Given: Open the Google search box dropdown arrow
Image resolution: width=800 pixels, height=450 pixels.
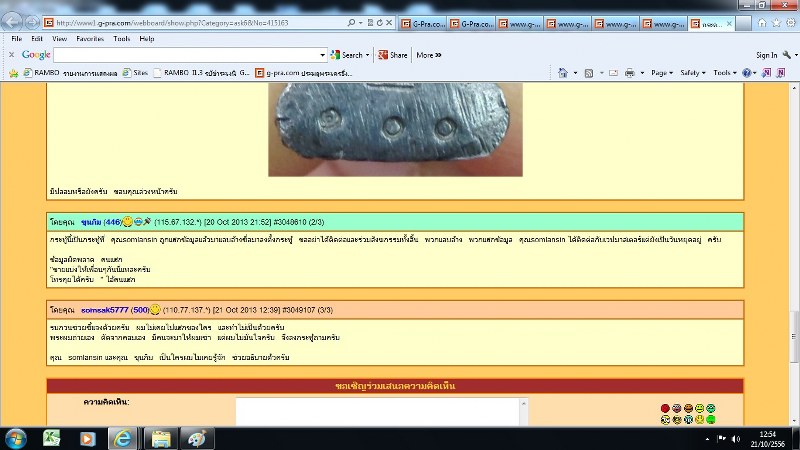Looking at the screenshot, I should click(322, 55).
